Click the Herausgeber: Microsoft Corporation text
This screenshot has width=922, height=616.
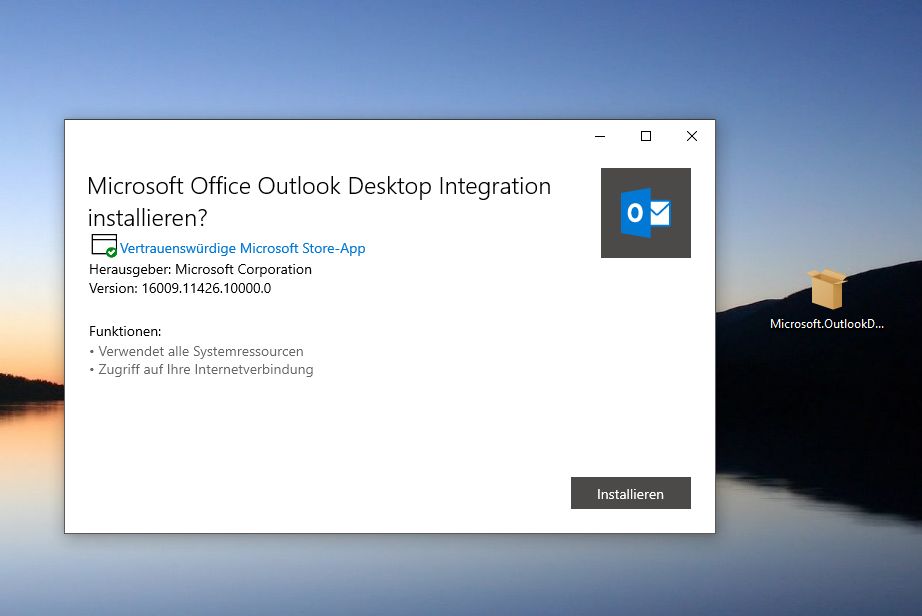pyautogui.click(x=201, y=269)
